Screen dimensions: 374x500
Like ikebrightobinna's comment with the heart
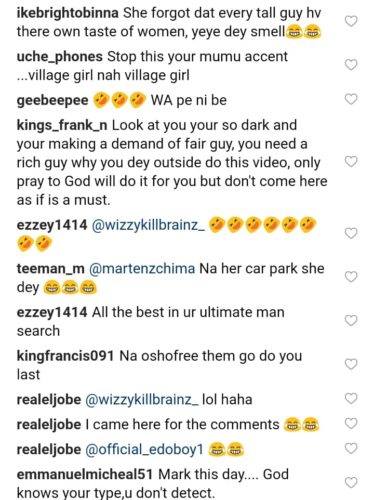point(351,21)
